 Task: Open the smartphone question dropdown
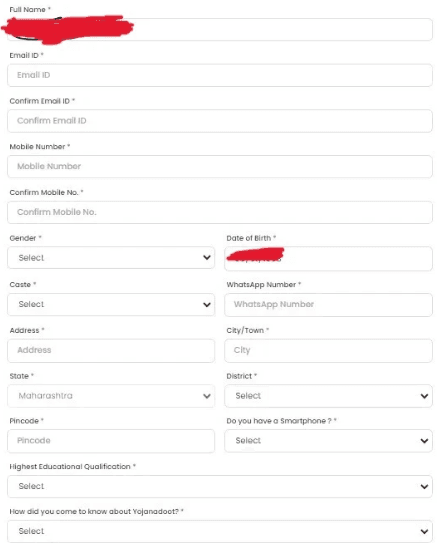point(328,441)
